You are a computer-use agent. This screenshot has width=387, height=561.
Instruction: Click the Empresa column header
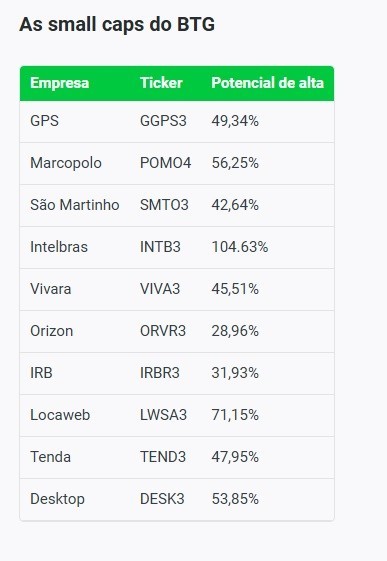[x=59, y=83]
